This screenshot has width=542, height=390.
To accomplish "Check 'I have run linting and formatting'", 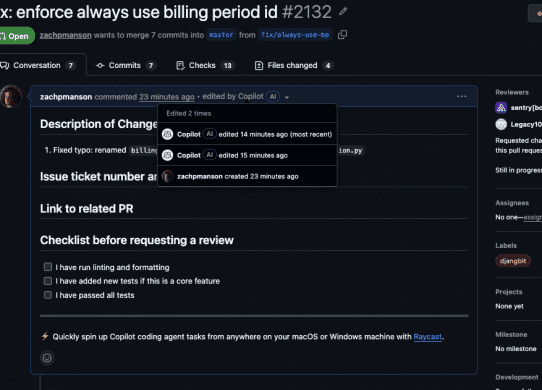I will [48, 267].
